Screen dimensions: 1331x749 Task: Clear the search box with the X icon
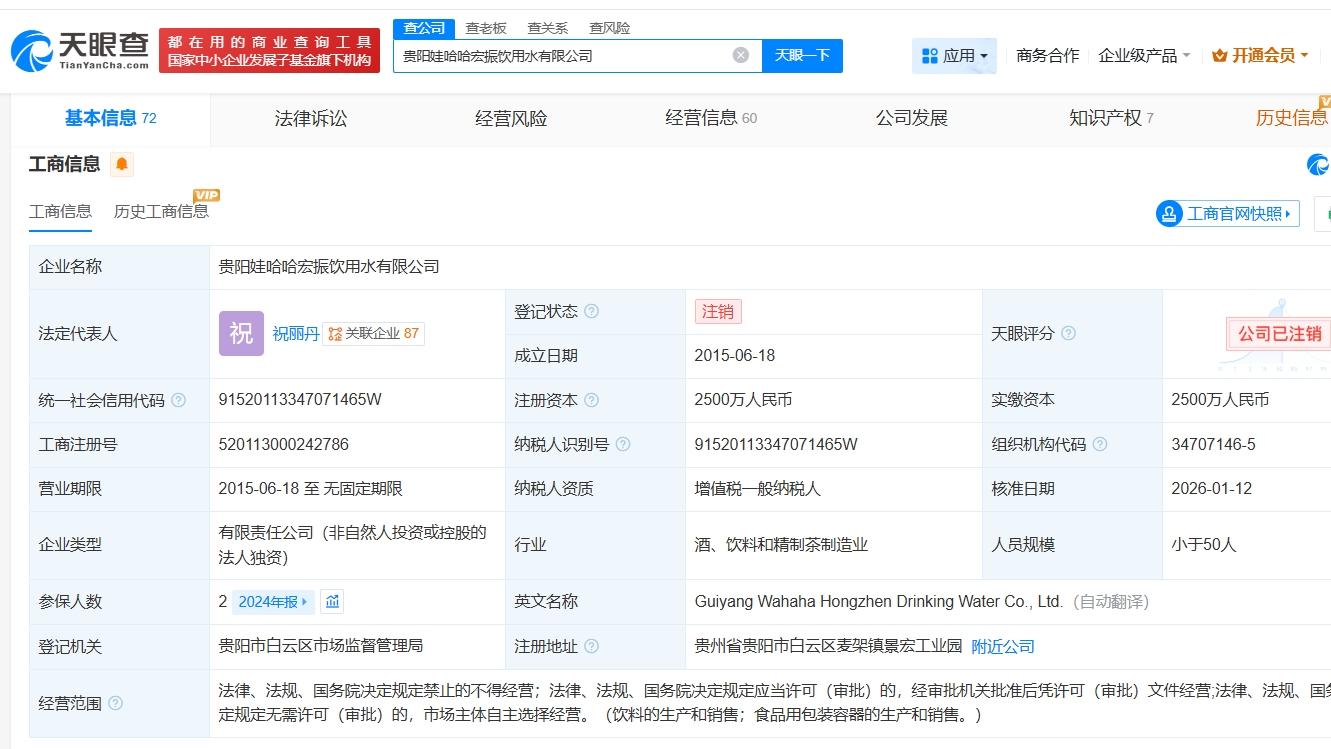(738, 56)
